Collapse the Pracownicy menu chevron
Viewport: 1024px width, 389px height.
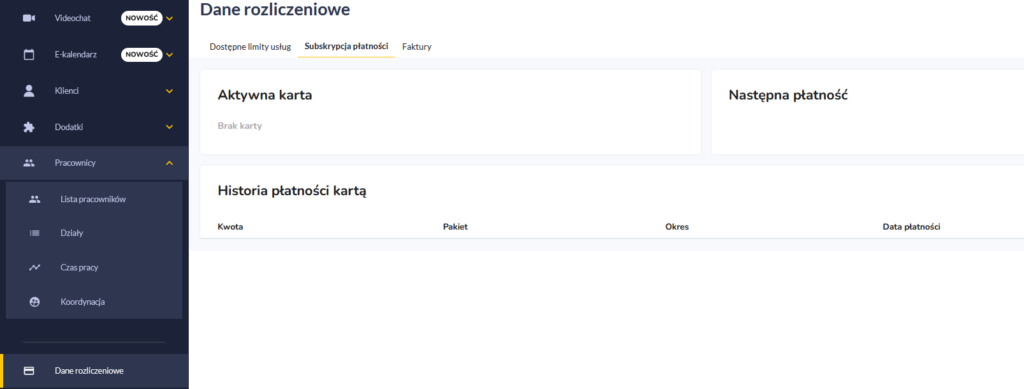[170, 163]
